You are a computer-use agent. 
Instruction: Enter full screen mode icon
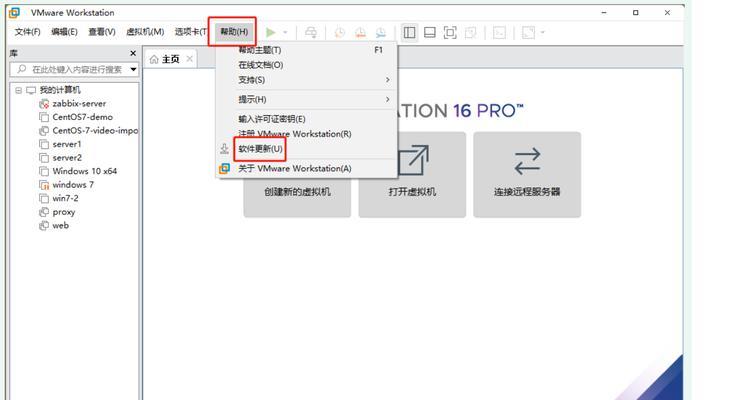450,32
